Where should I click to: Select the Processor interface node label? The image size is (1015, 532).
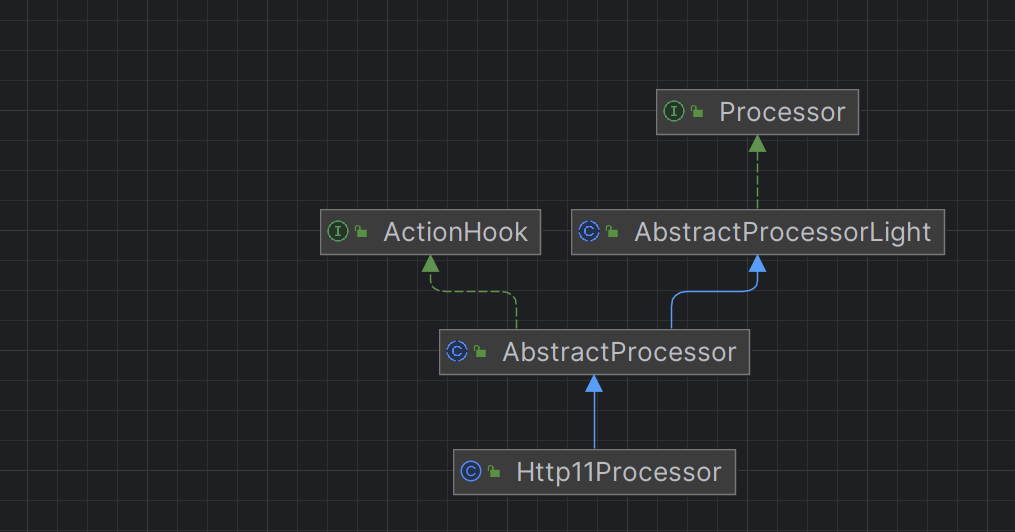click(782, 112)
